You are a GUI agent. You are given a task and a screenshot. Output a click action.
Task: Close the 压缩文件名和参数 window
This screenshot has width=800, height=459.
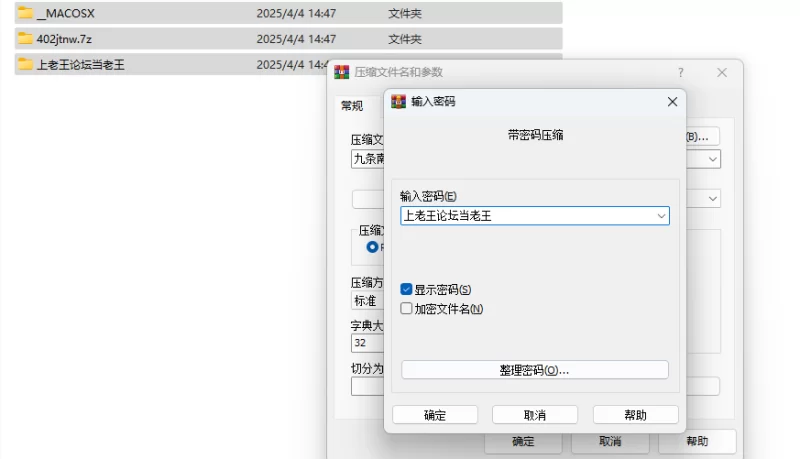pyautogui.click(x=721, y=73)
